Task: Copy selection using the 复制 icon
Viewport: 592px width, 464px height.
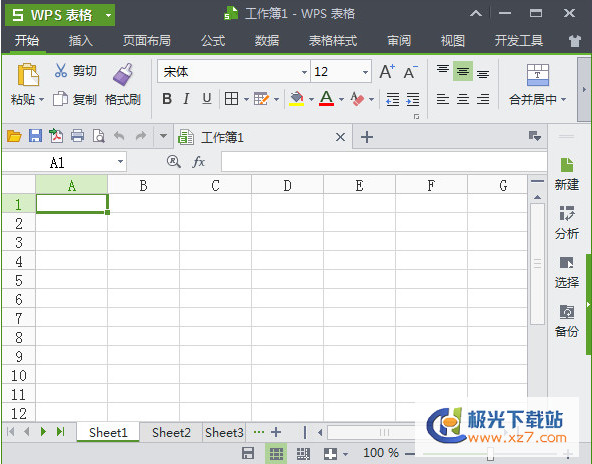Action: click(x=60, y=99)
